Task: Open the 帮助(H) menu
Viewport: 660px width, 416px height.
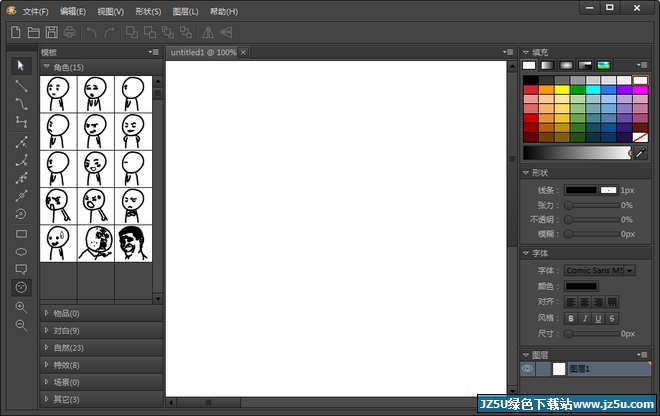Action: [x=224, y=12]
